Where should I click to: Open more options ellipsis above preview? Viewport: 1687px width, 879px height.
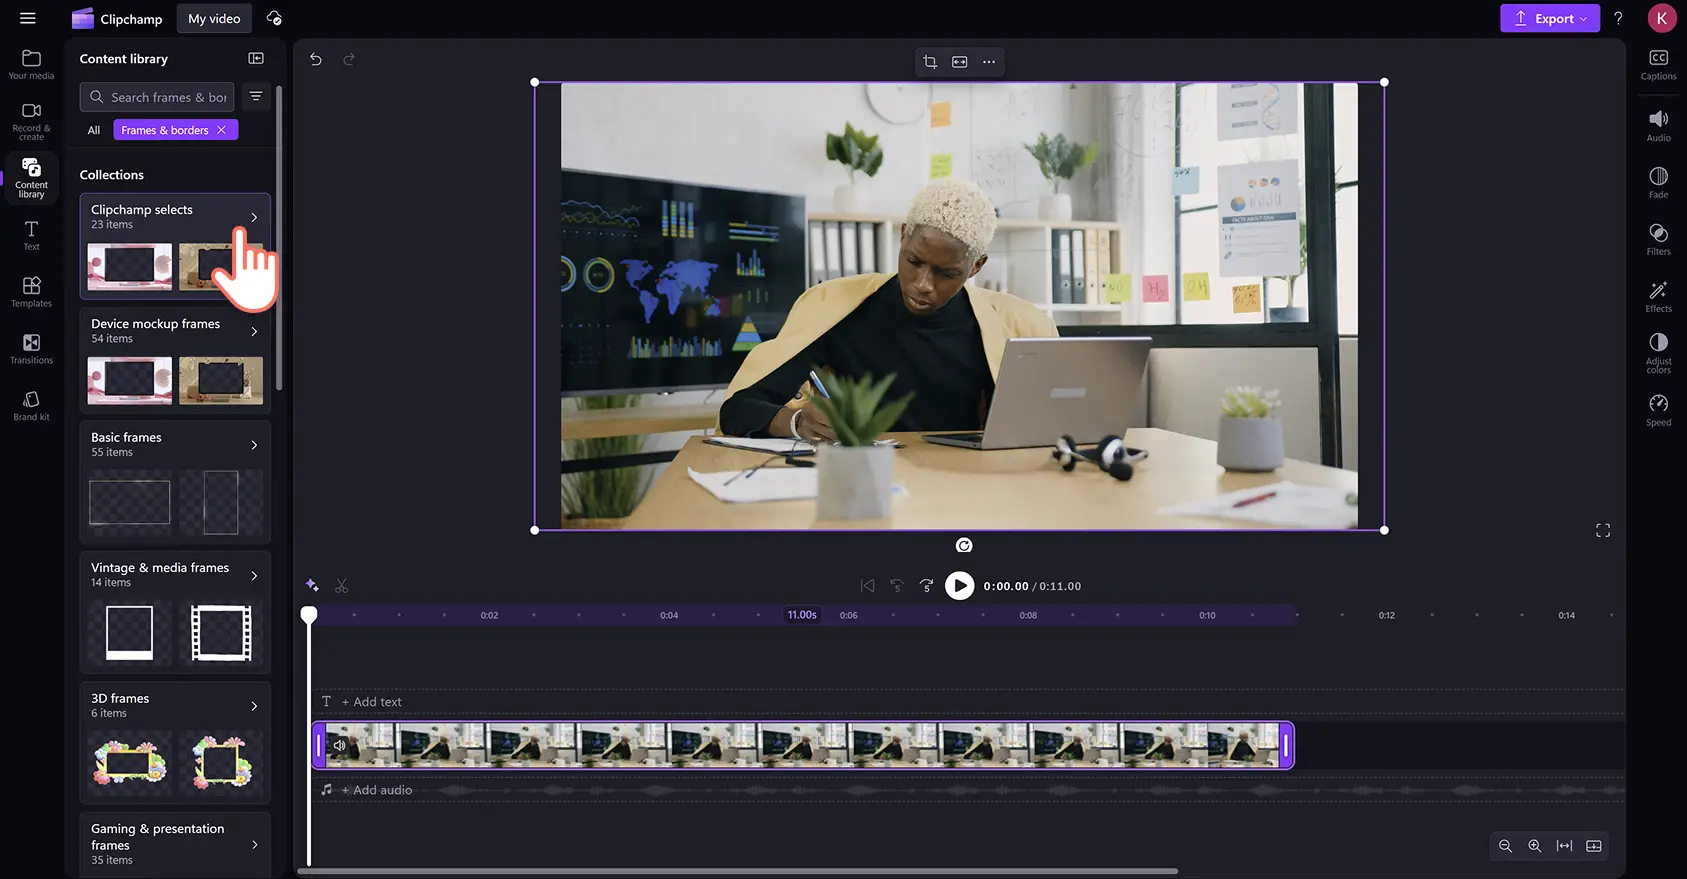pyautogui.click(x=989, y=62)
